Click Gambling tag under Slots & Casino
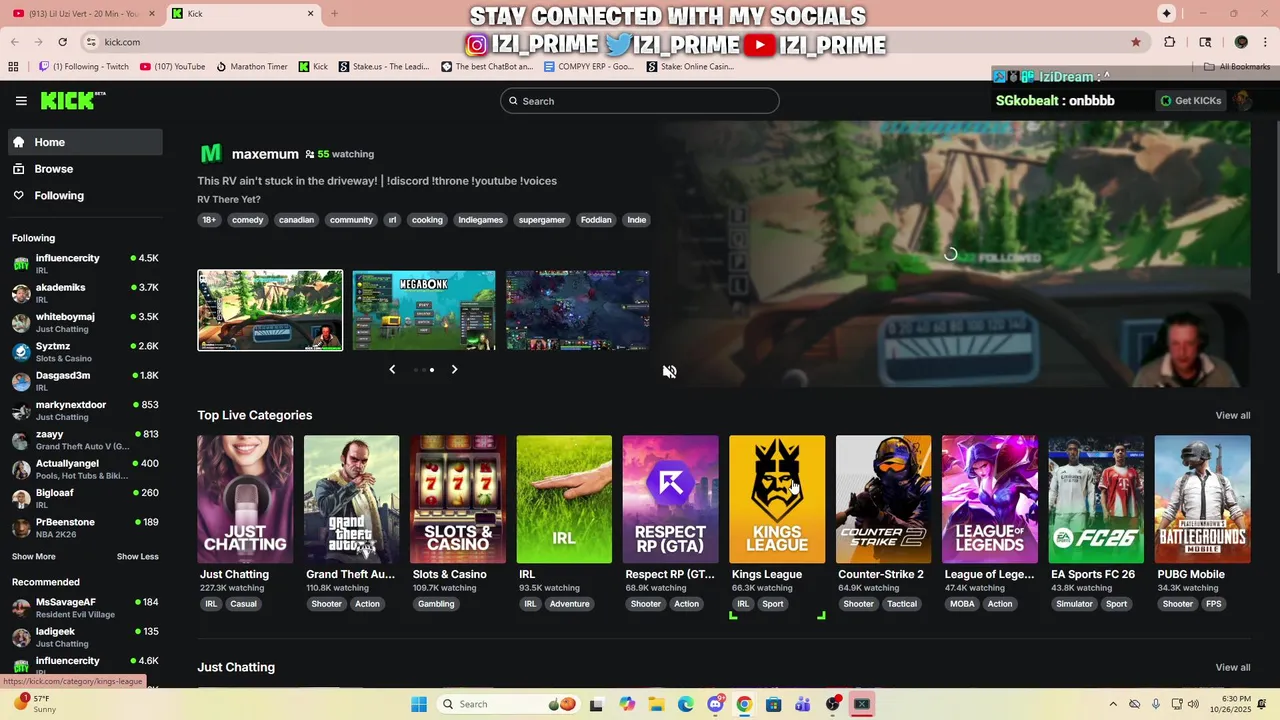Viewport: 1280px width, 720px height. [436, 604]
